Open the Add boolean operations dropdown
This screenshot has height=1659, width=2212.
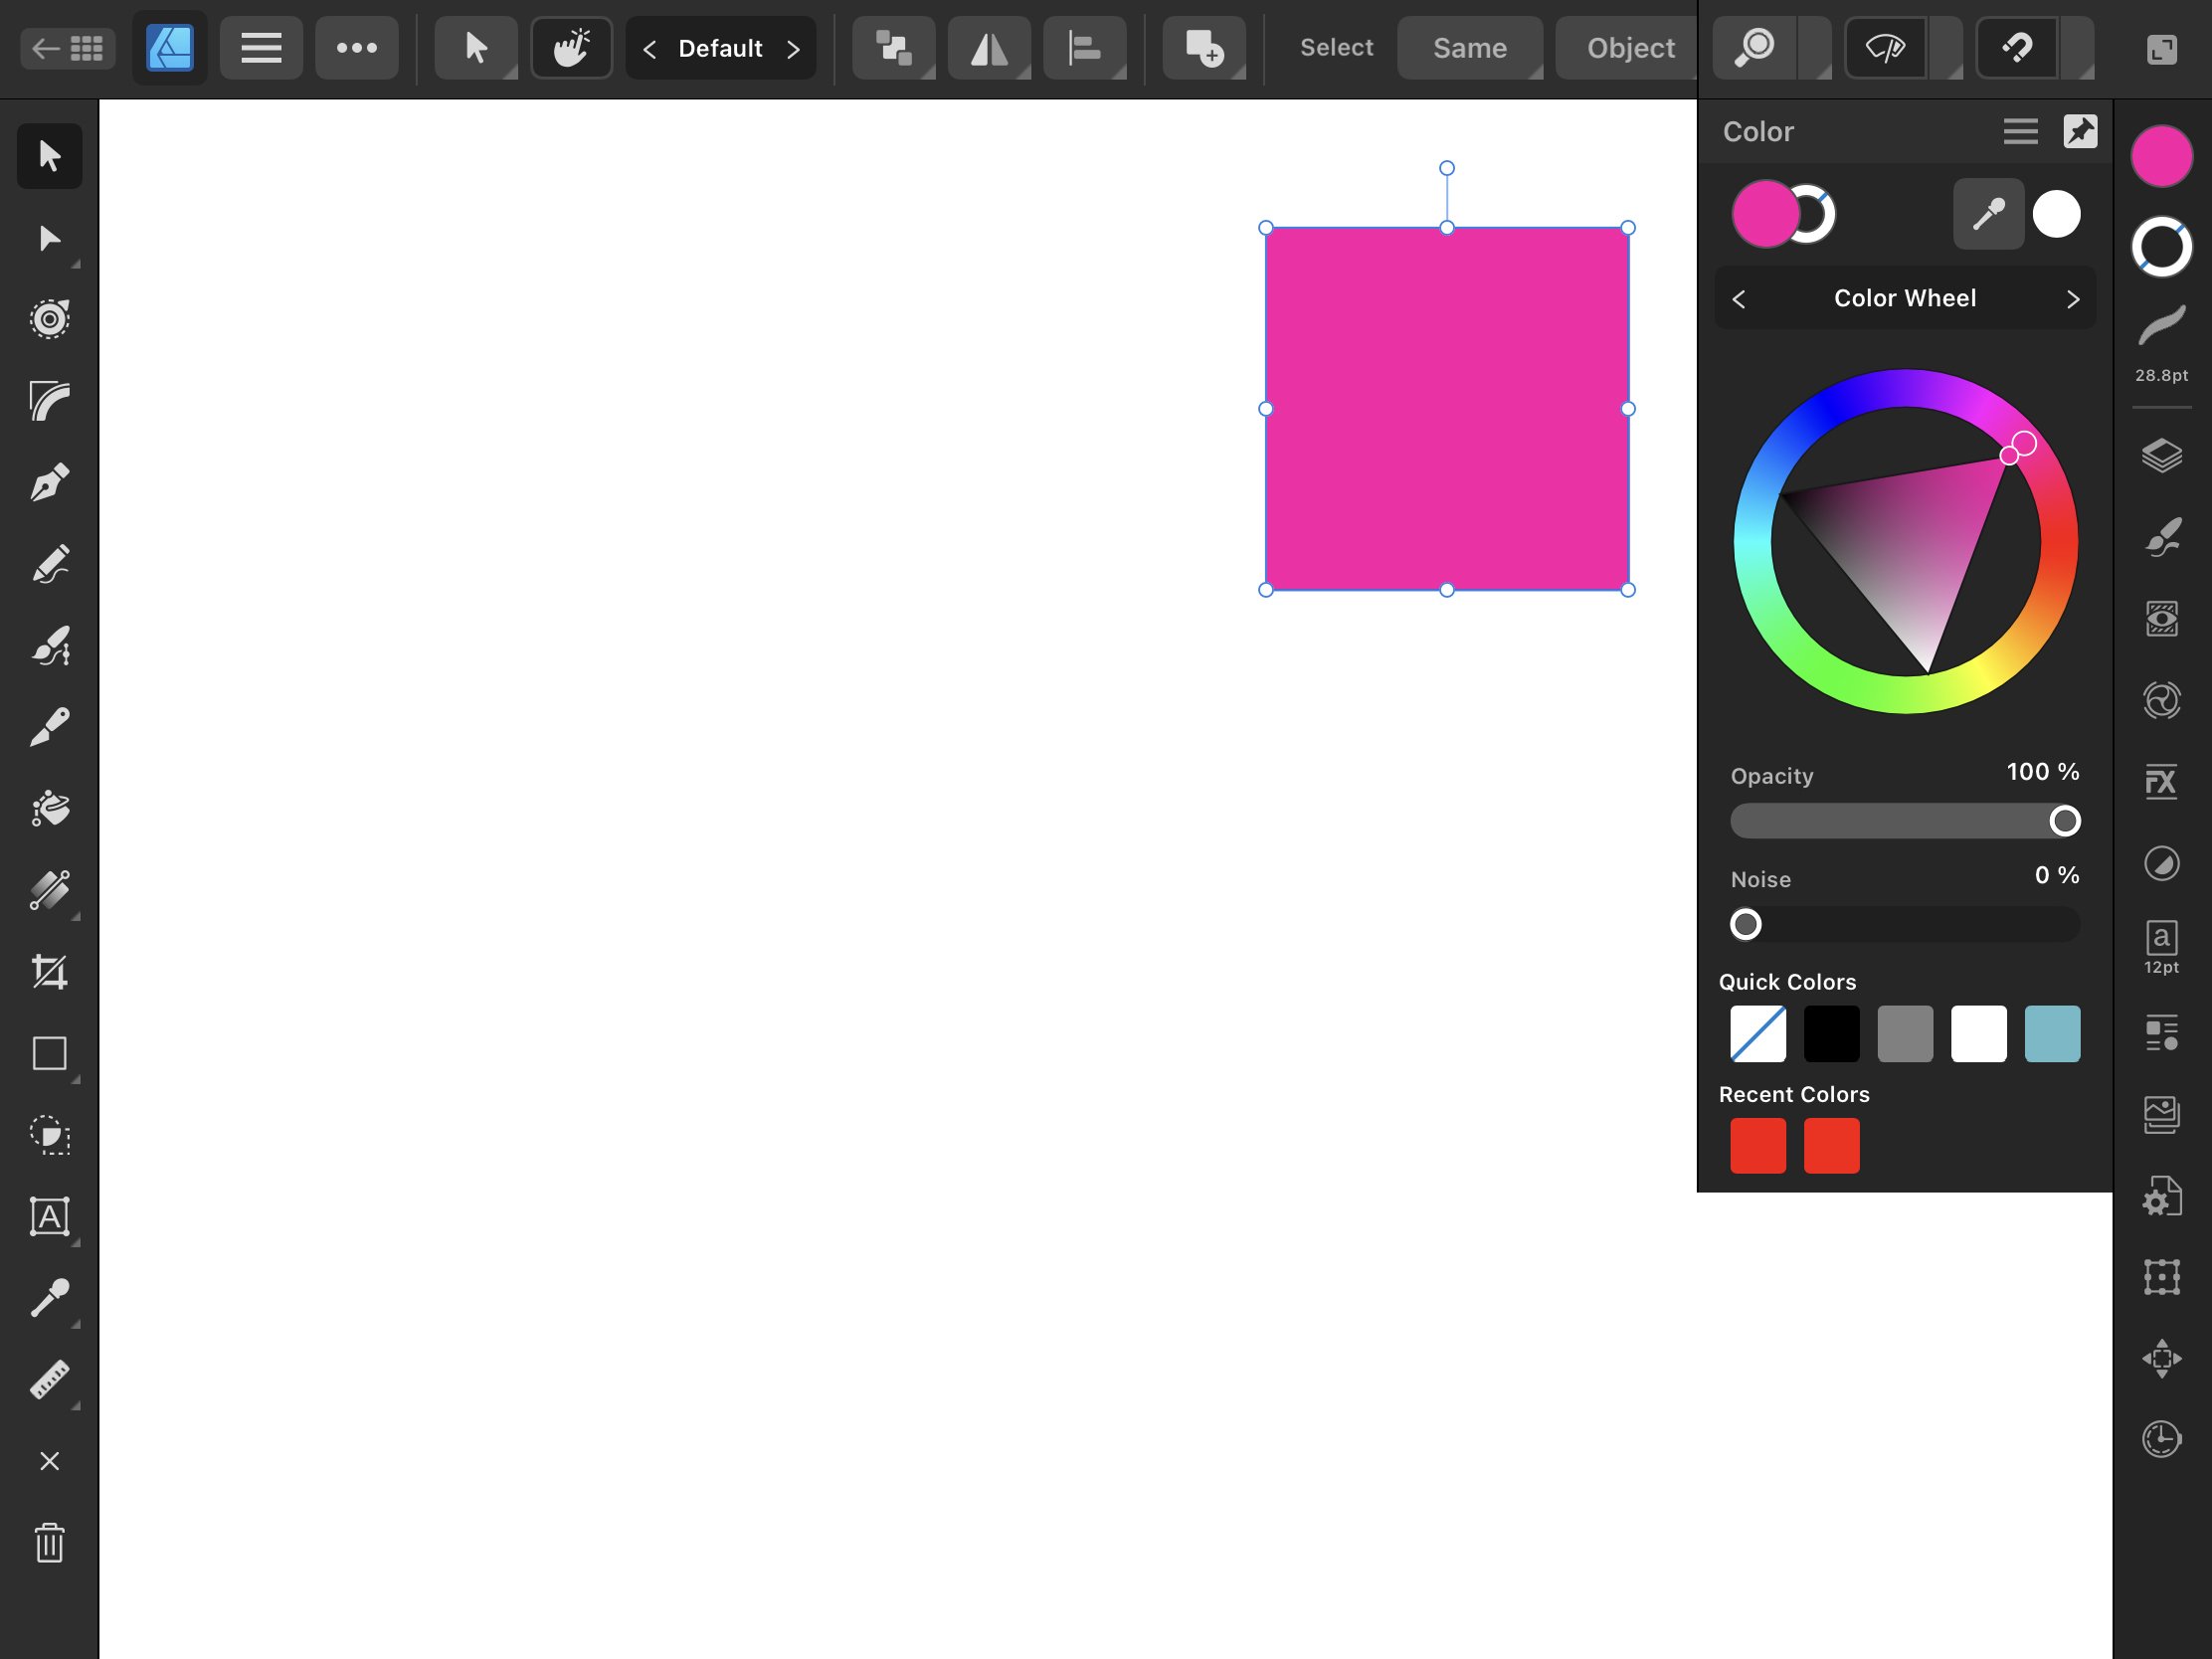pos(1204,48)
